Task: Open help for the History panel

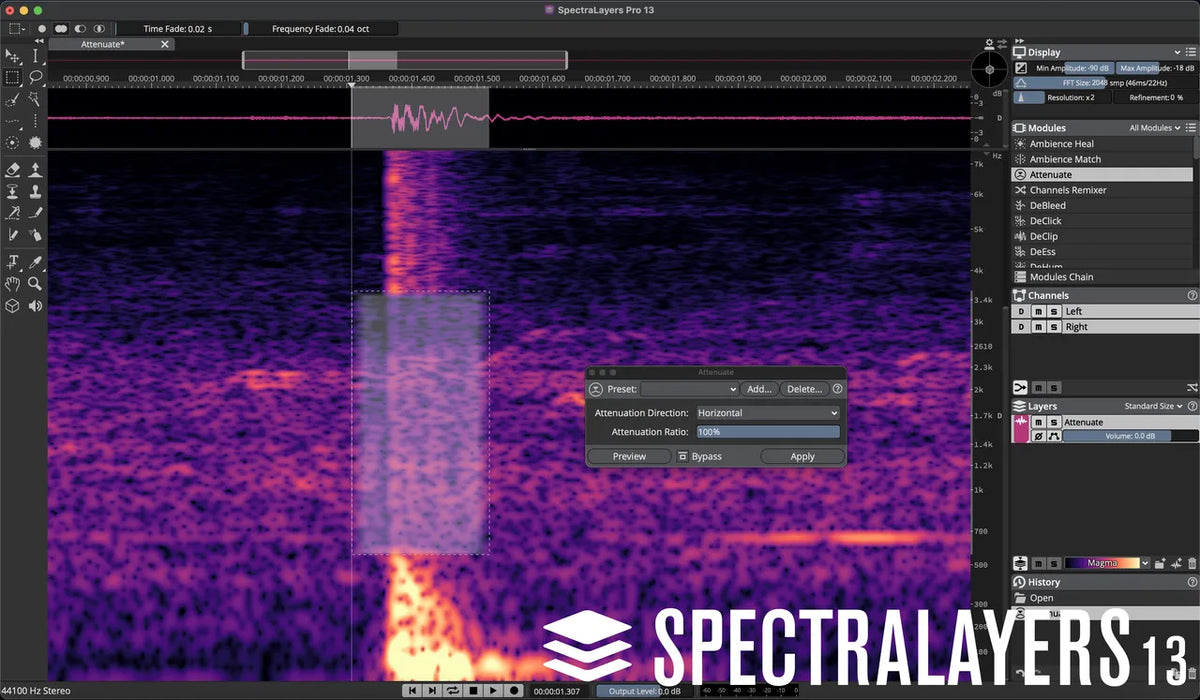Action: (x=1192, y=582)
